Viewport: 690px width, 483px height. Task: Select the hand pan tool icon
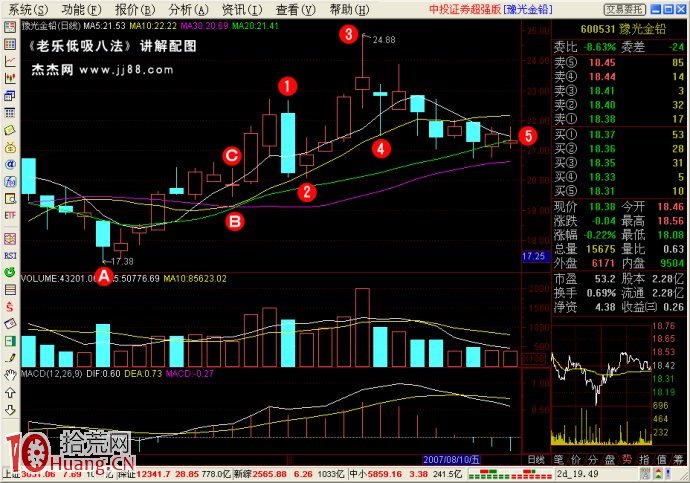coord(10,375)
